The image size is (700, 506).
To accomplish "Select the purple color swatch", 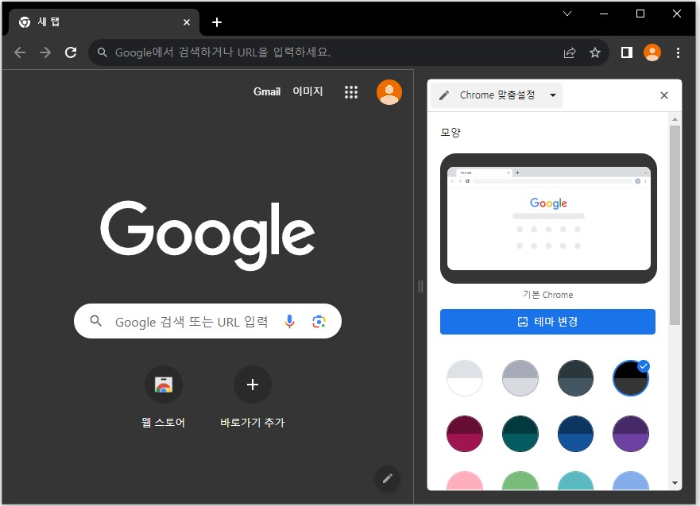I will (630, 434).
